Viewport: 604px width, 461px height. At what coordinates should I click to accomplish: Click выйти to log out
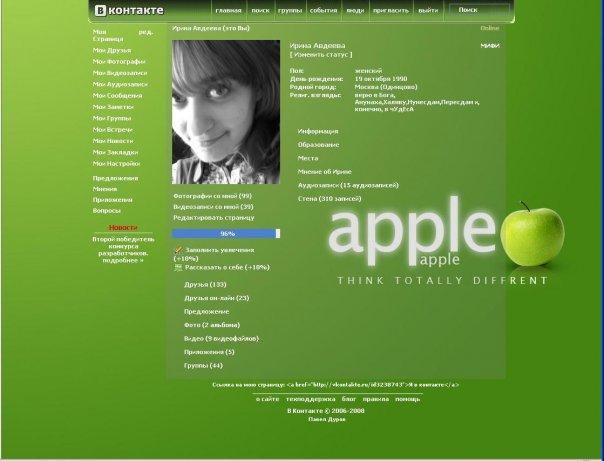click(428, 10)
